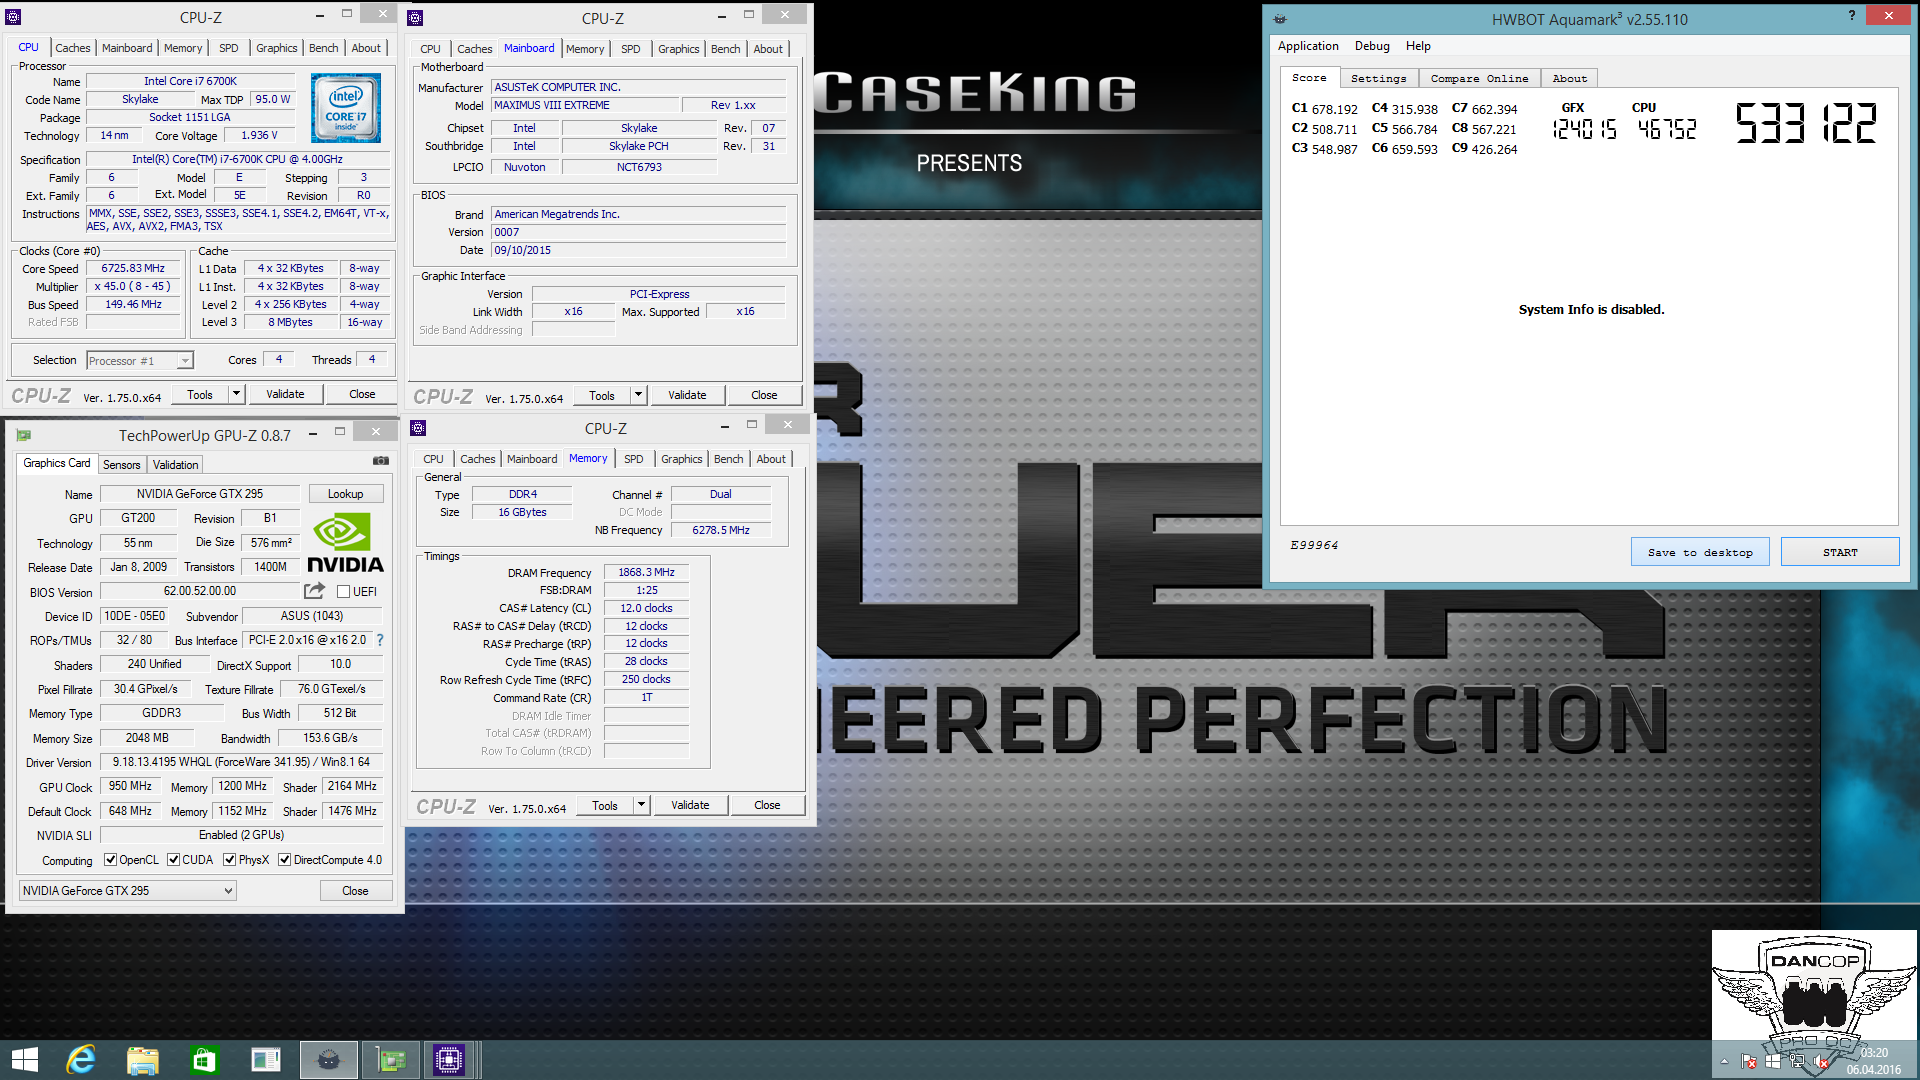Viewport: 1920px width, 1080px height.
Task: Launch Internet Explorer from the taskbar
Action: click(x=80, y=1060)
